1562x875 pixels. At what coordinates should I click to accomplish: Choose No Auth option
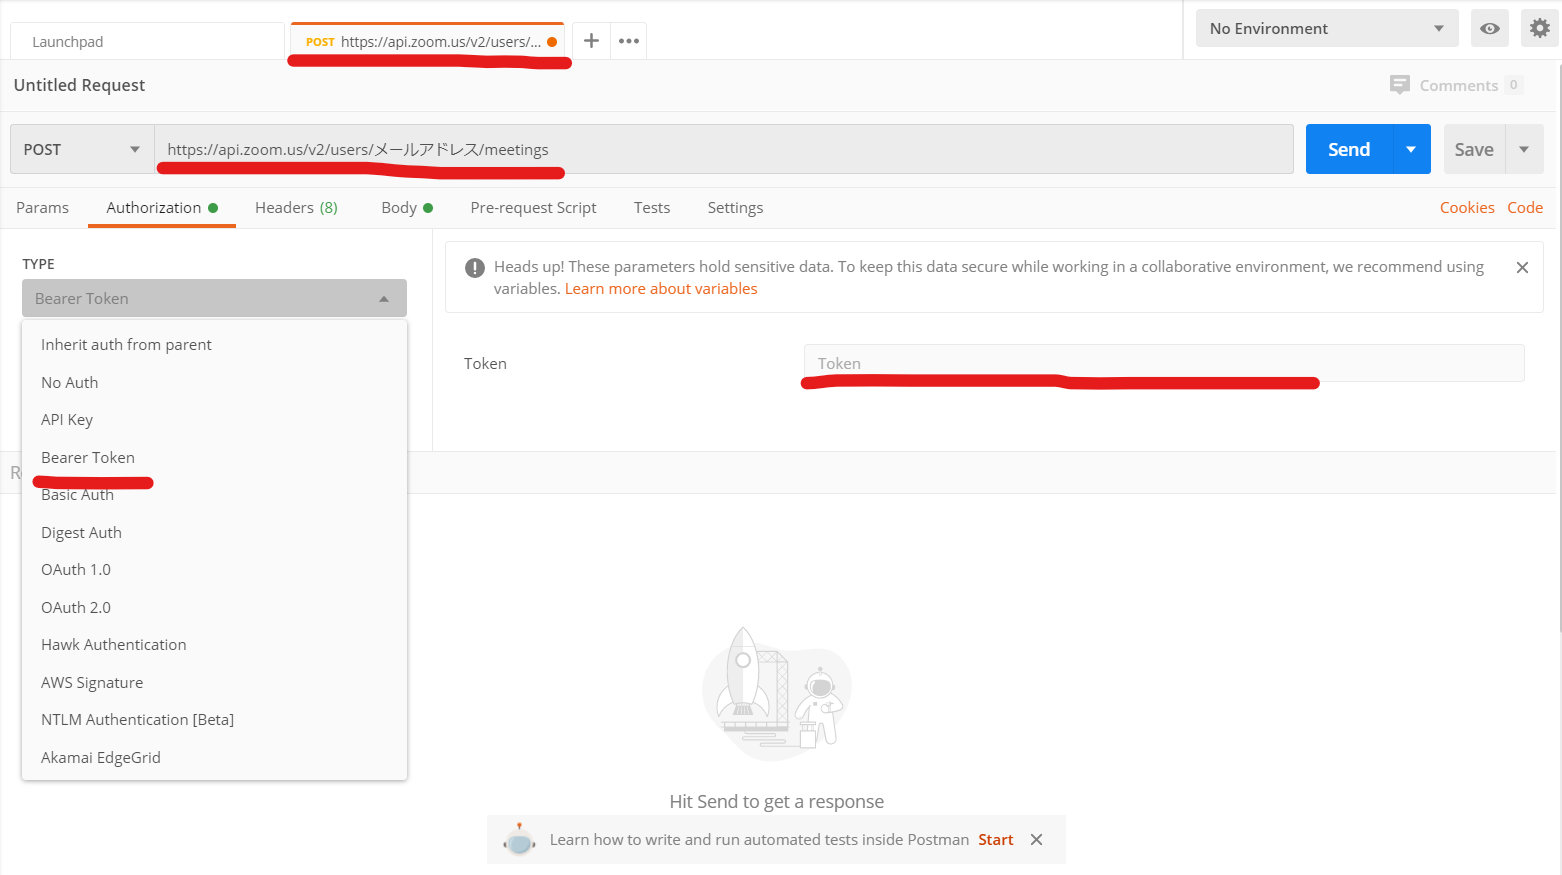pyautogui.click(x=214, y=382)
